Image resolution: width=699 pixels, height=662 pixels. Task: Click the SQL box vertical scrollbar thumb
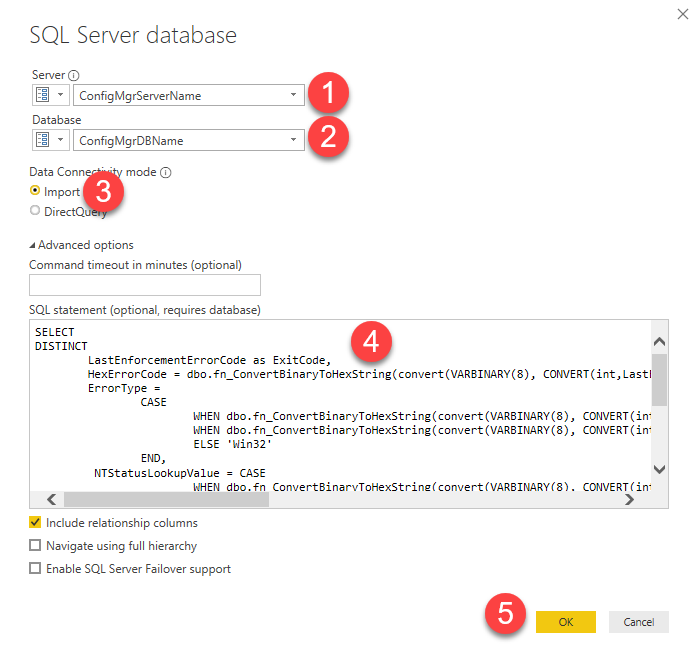pyautogui.click(x=659, y=380)
